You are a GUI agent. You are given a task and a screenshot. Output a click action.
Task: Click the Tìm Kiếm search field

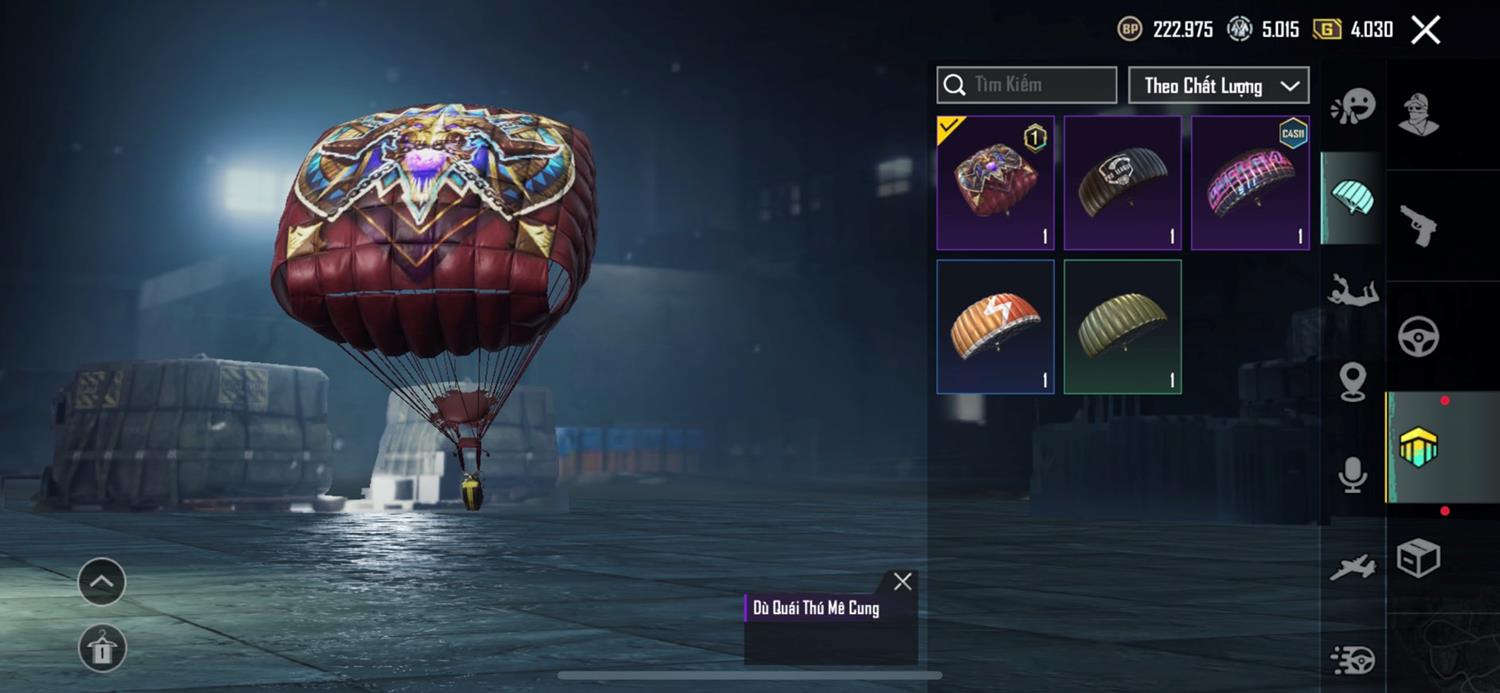click(x=1027, y=85)
